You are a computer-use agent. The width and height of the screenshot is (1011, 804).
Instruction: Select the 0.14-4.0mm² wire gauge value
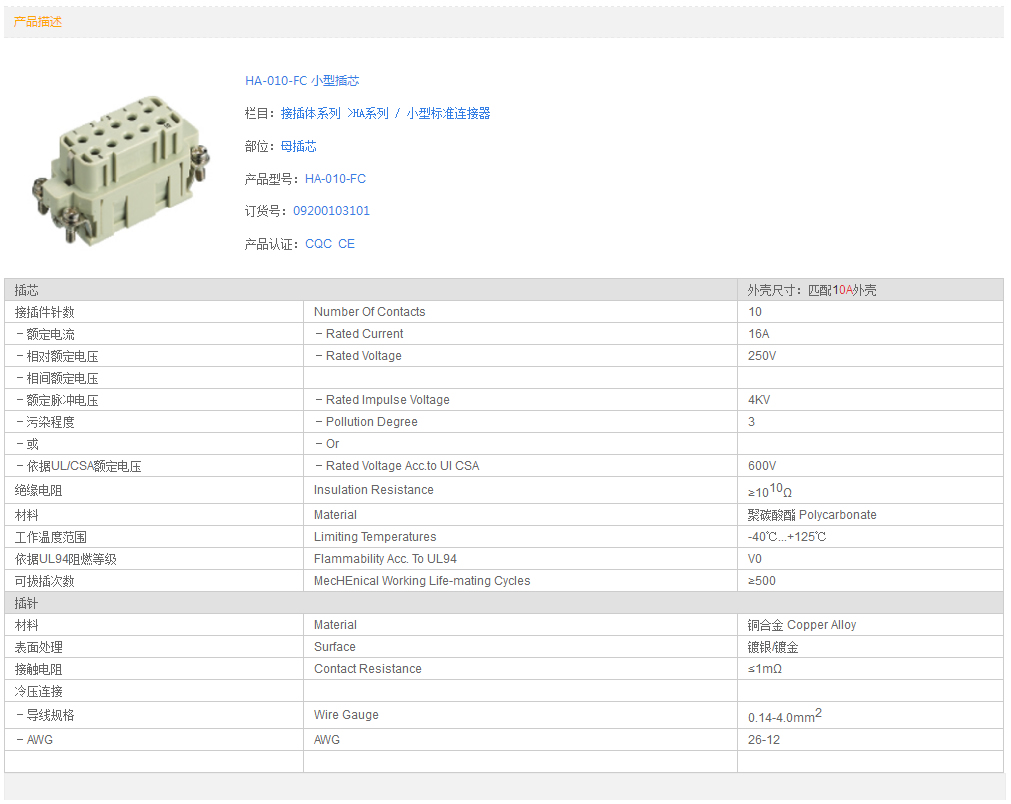(x=784, y=717)
